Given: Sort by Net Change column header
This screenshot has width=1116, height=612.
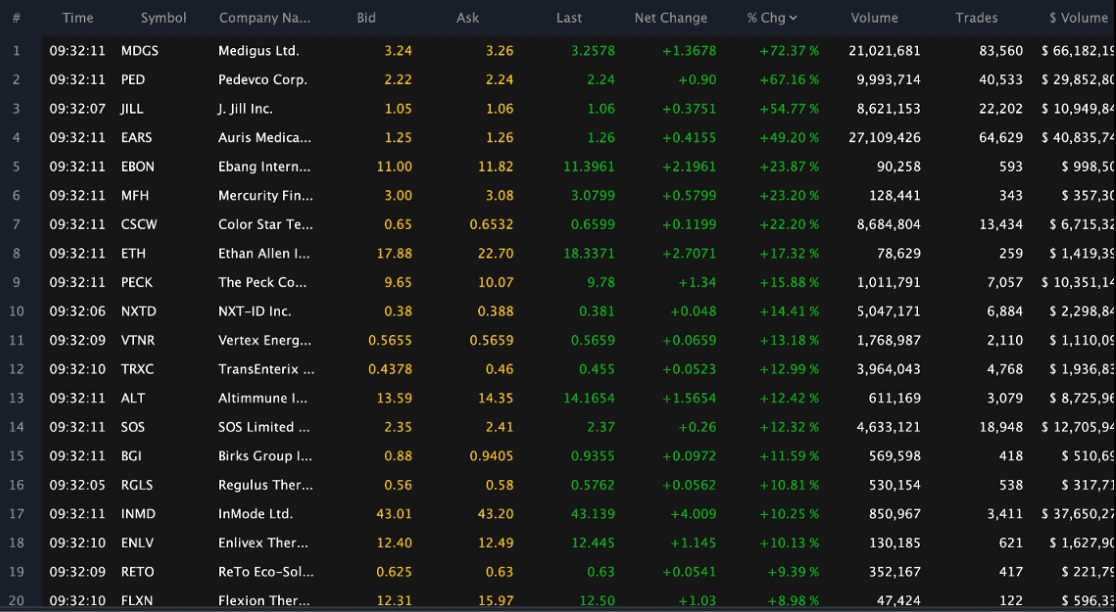Looking at the screenshot, I should pos(671,18).
